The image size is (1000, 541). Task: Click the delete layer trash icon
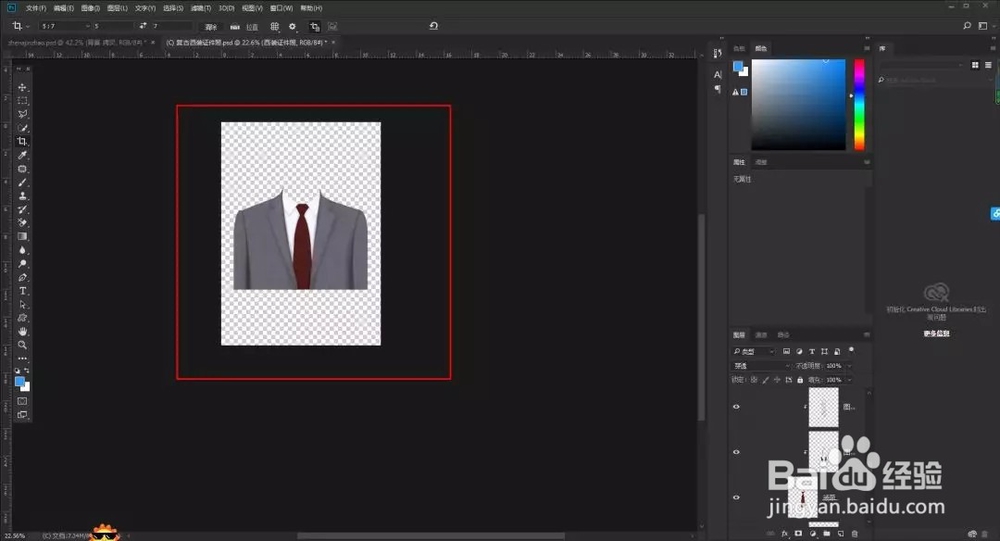pyautogui.click(x=855, y=534)
